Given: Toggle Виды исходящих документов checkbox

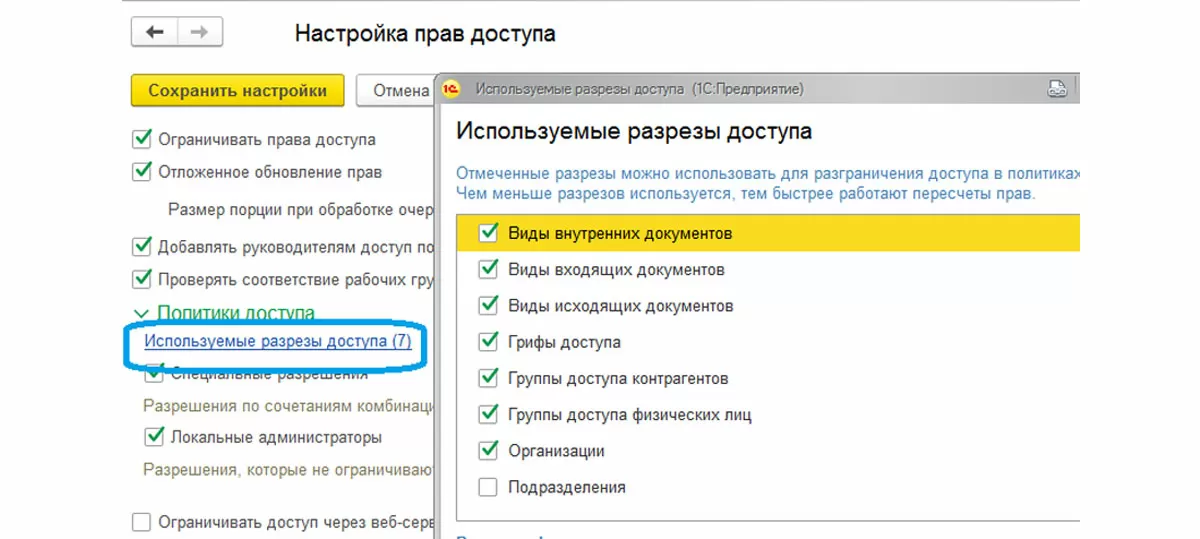Looking at the screenshot, I should point(488,305).
